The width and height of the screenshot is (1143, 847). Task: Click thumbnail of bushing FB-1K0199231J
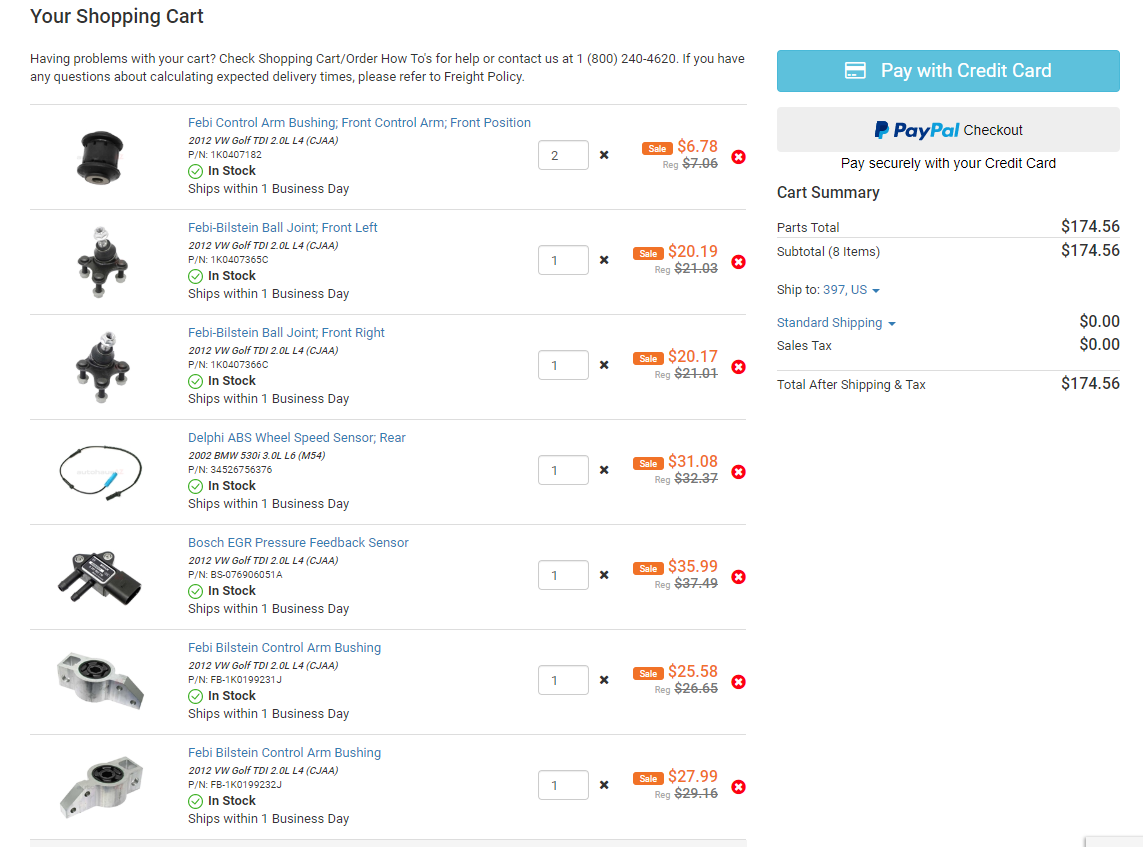[101, 680]
